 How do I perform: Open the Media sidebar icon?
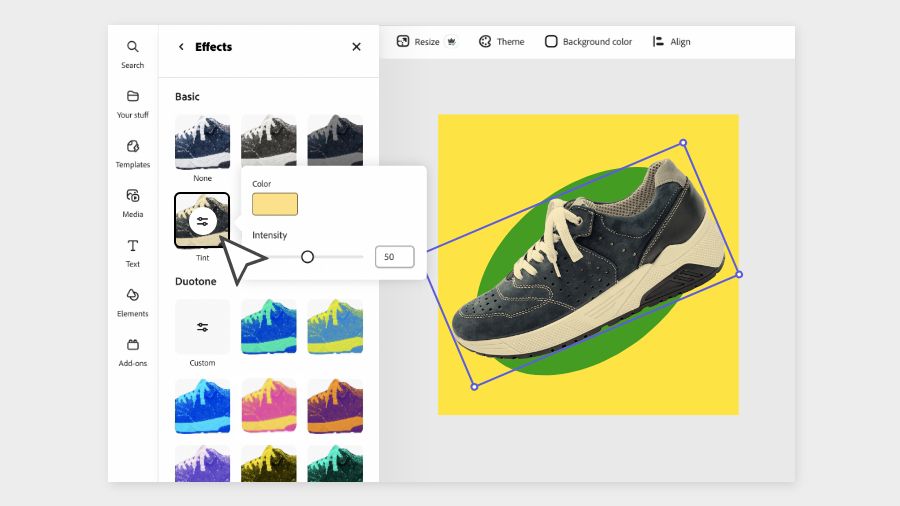click(x=133, y=196)
